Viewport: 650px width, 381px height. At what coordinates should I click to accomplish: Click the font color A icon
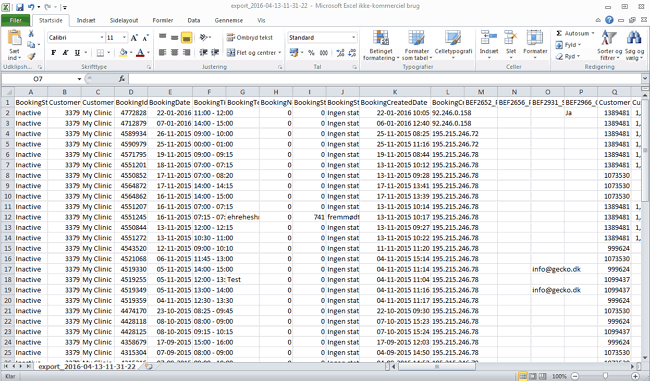pyautogui.click(x=140, y=53)
